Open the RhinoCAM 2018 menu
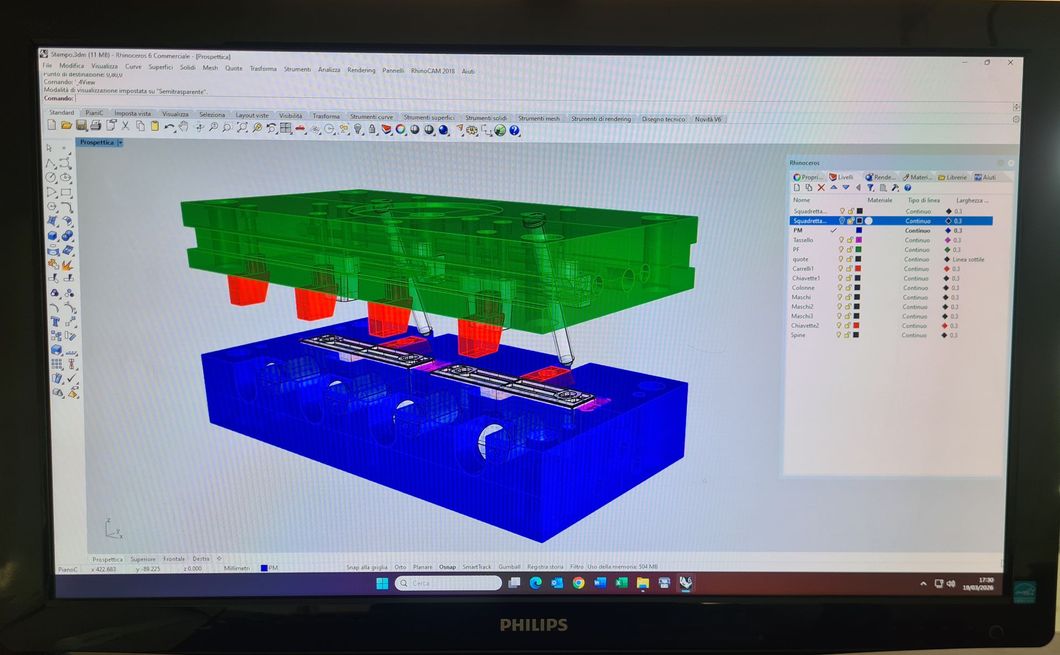Screen dimensions: 1060x655 433,70
